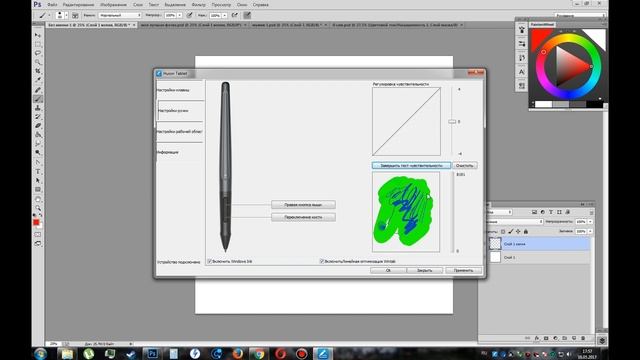Click foreground red color swatch
640x360 pixels.
pos(36,222)
